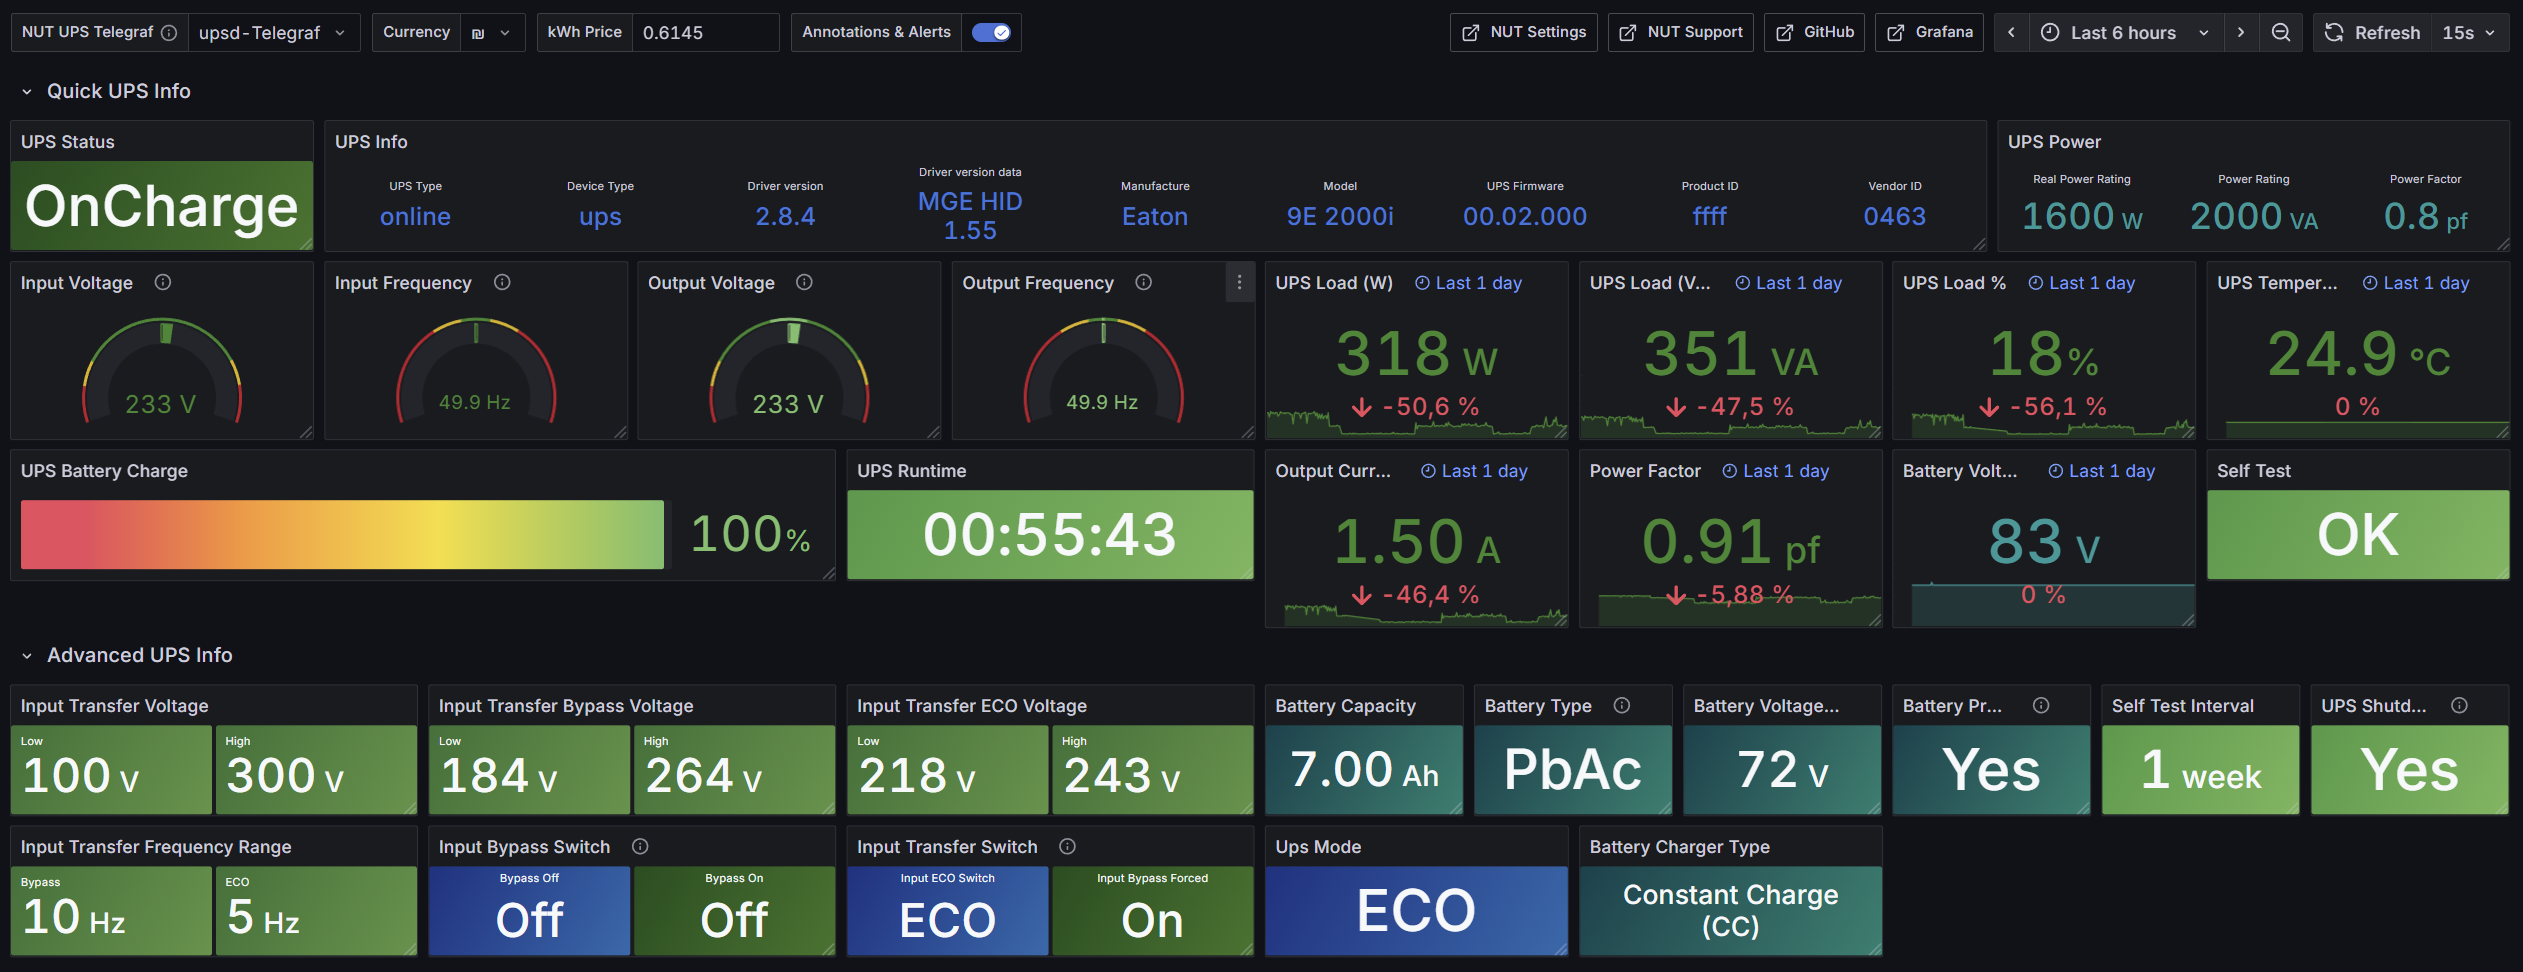Open the 15s refresh interval dropdown
The image size is (2523, 972).
(x=2469, y=32)
